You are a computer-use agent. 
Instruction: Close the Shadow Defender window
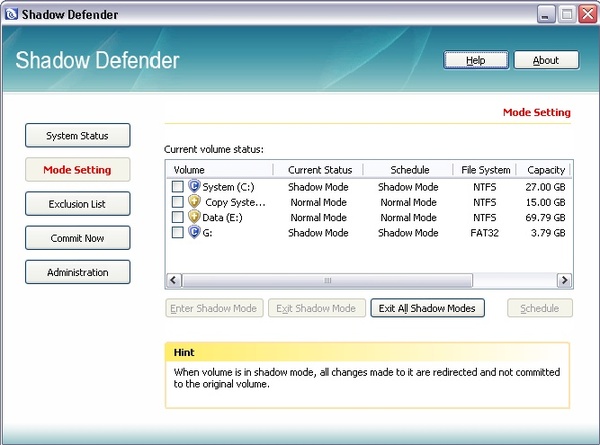587,15
